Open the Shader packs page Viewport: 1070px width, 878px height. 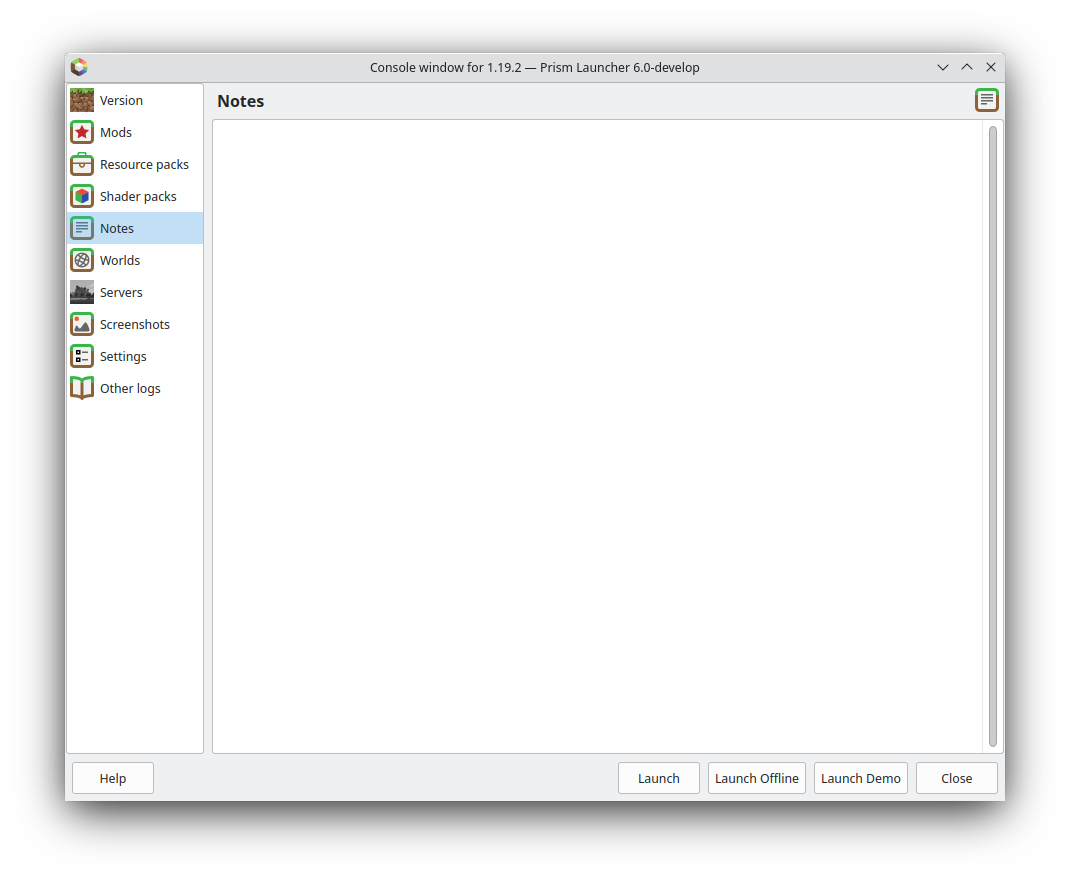coord(139,196)
